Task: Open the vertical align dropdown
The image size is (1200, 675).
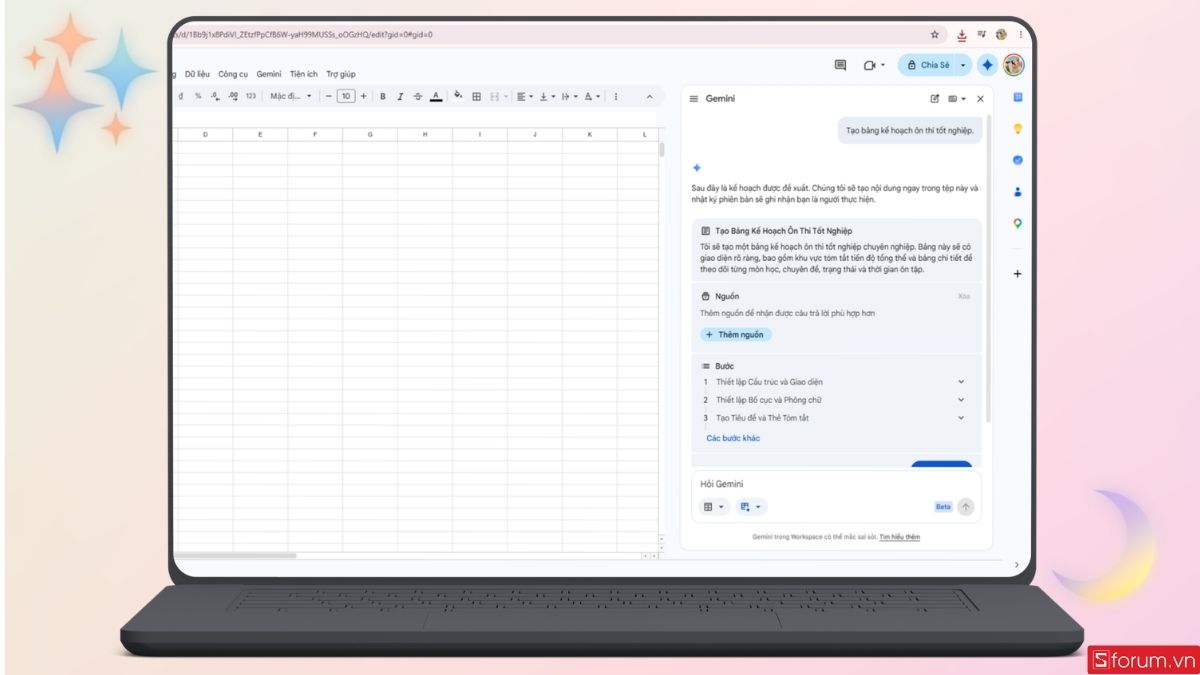Action: tap(547, 96)
